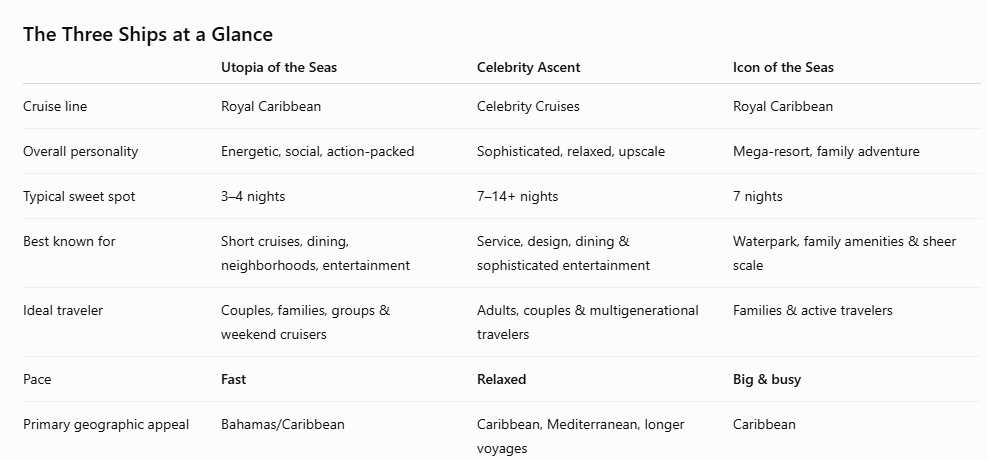Click the heading 'The Three Ships at a Glance'
The height and width of the screenshot is (460, 987).
(148, 35)
